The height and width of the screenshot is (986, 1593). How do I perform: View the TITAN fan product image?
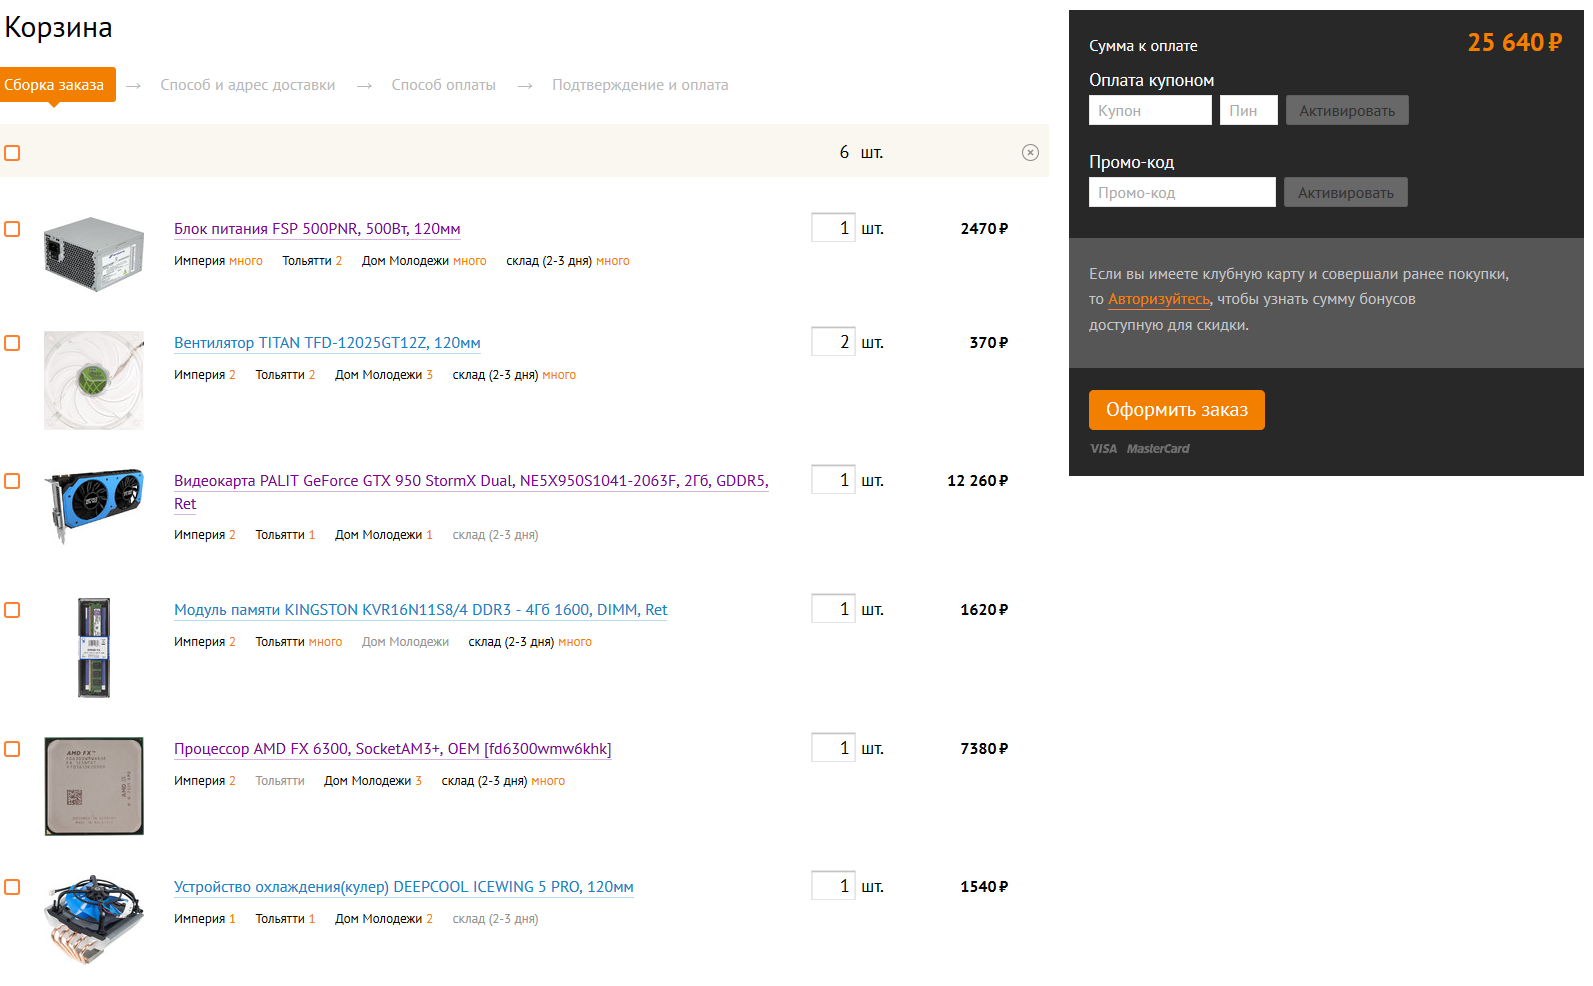coord(94,381)
